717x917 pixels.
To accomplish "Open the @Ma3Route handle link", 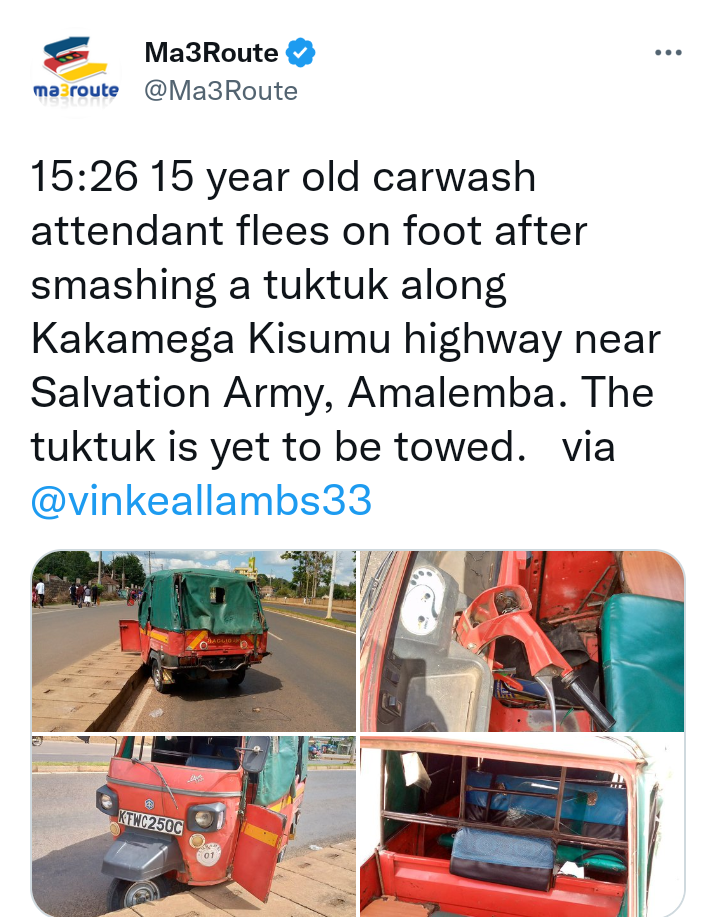I will coord(221,91).
